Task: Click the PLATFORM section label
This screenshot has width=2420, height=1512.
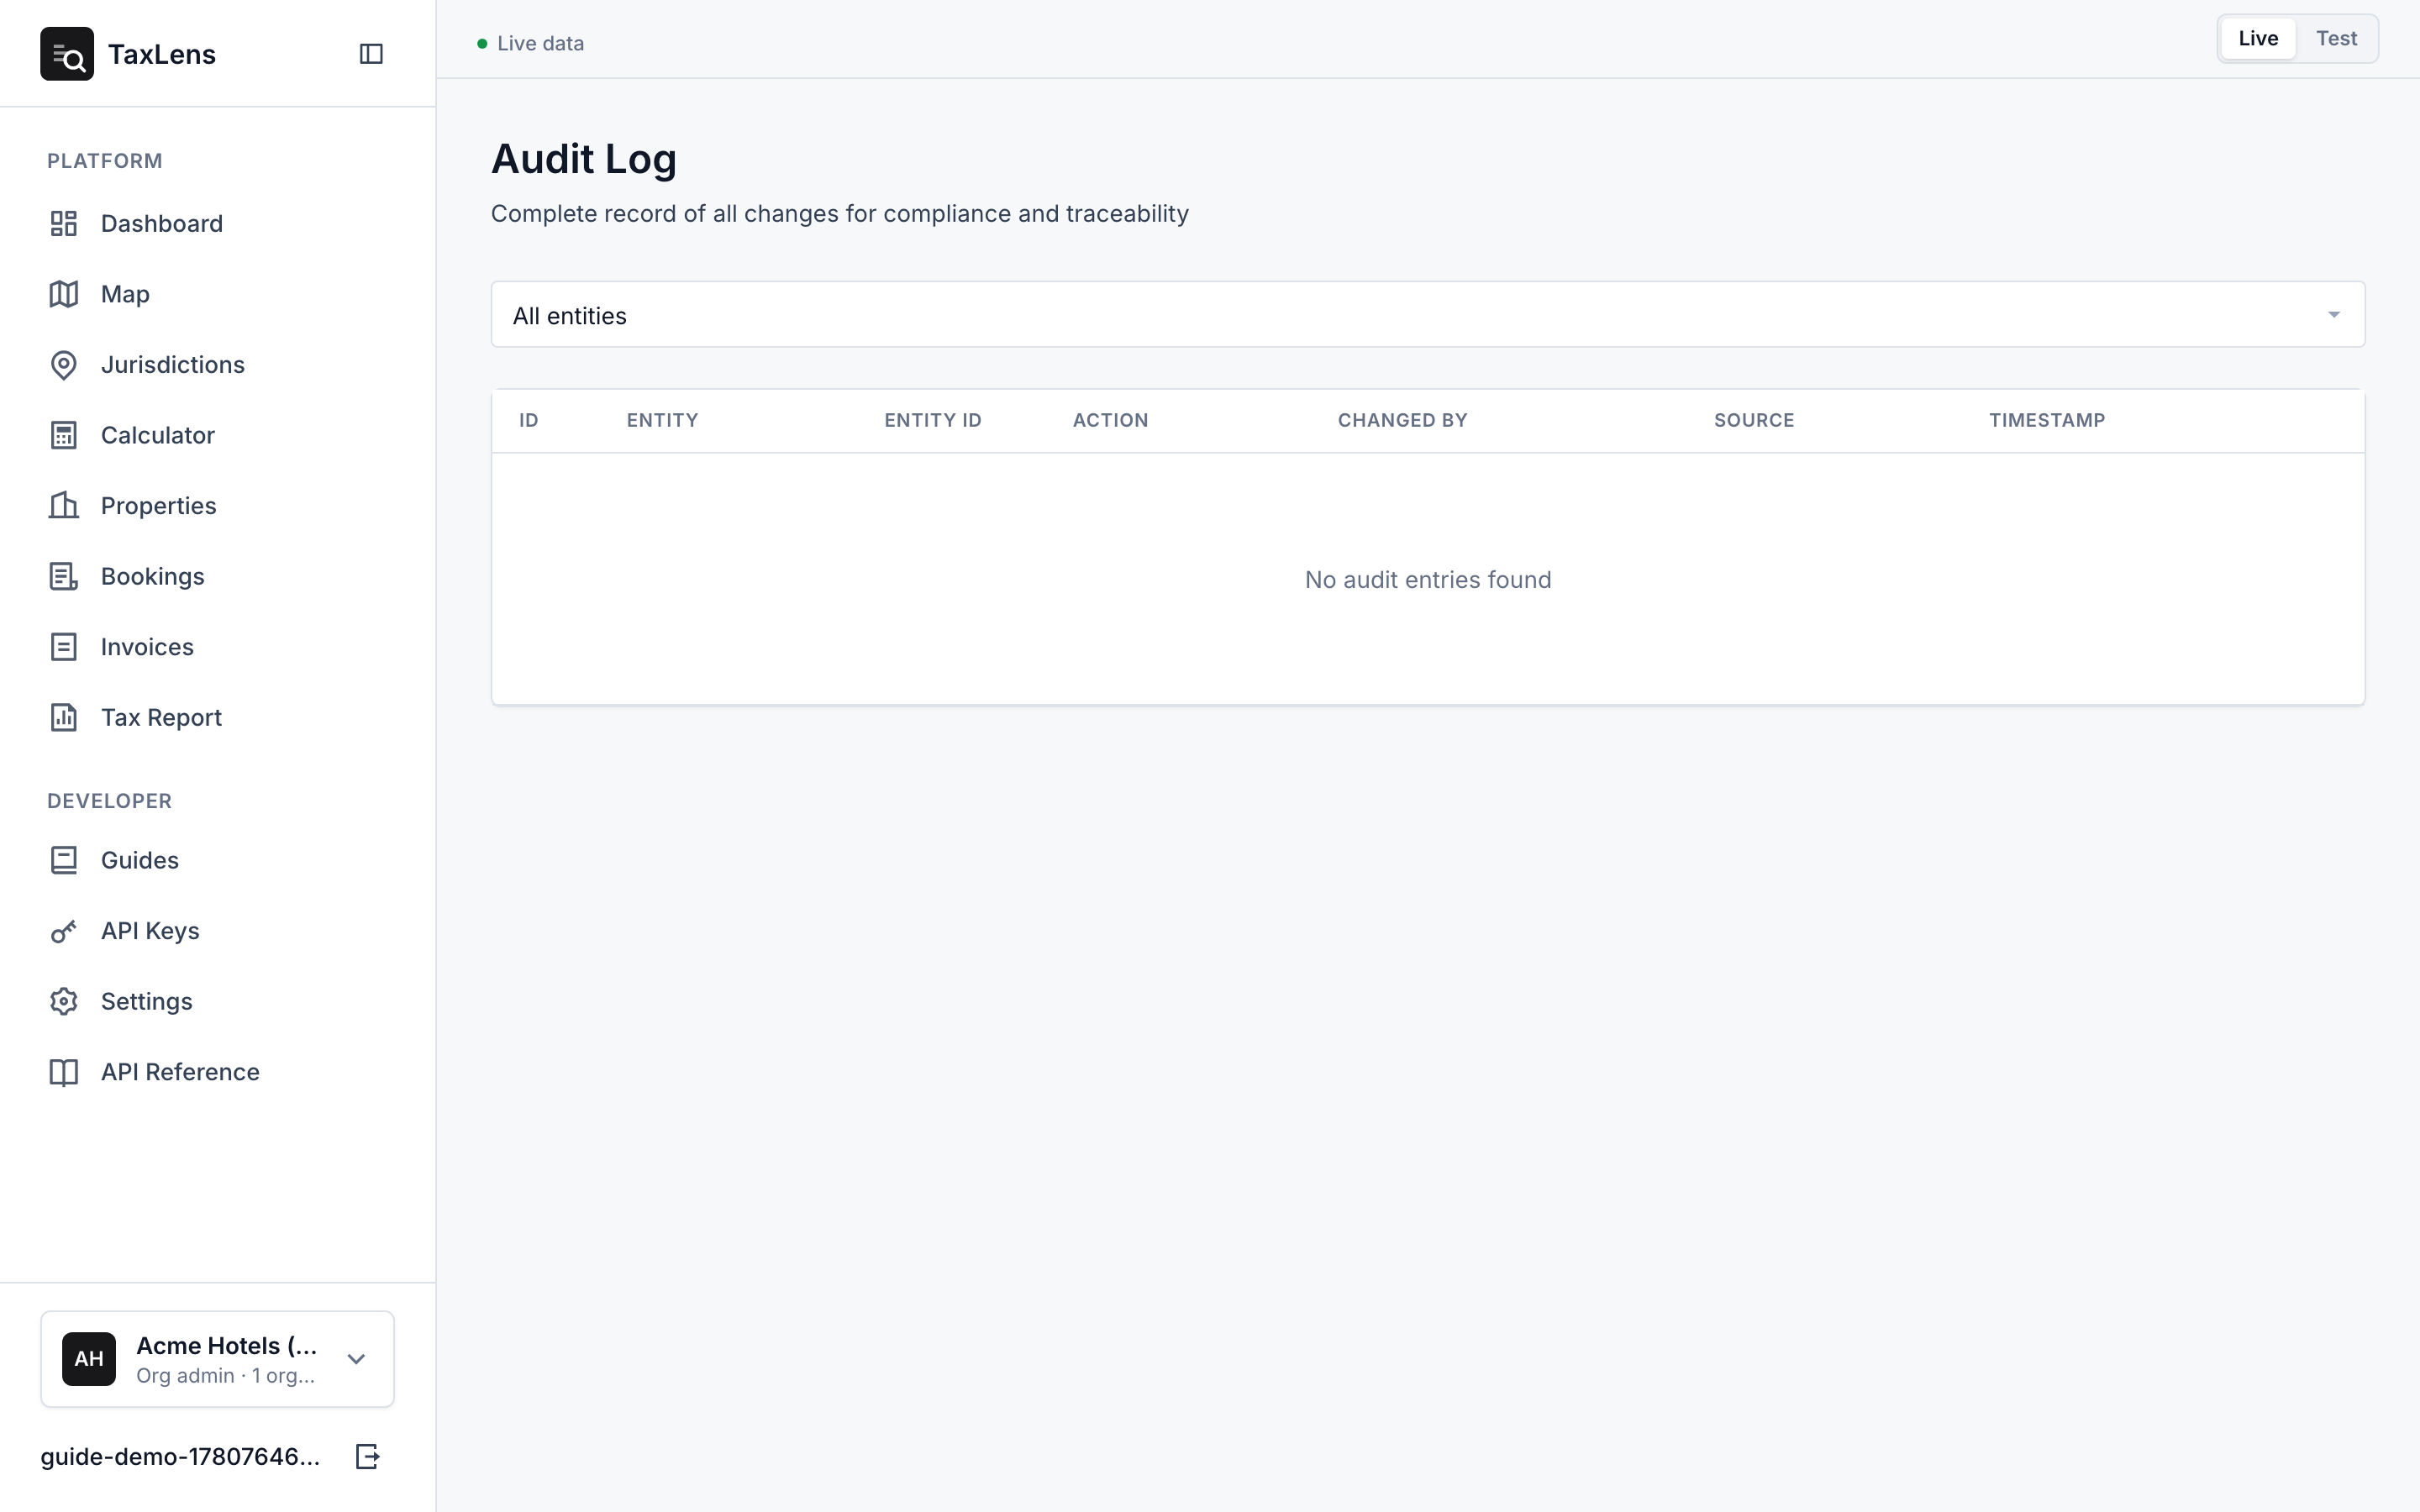Action: 105,161
